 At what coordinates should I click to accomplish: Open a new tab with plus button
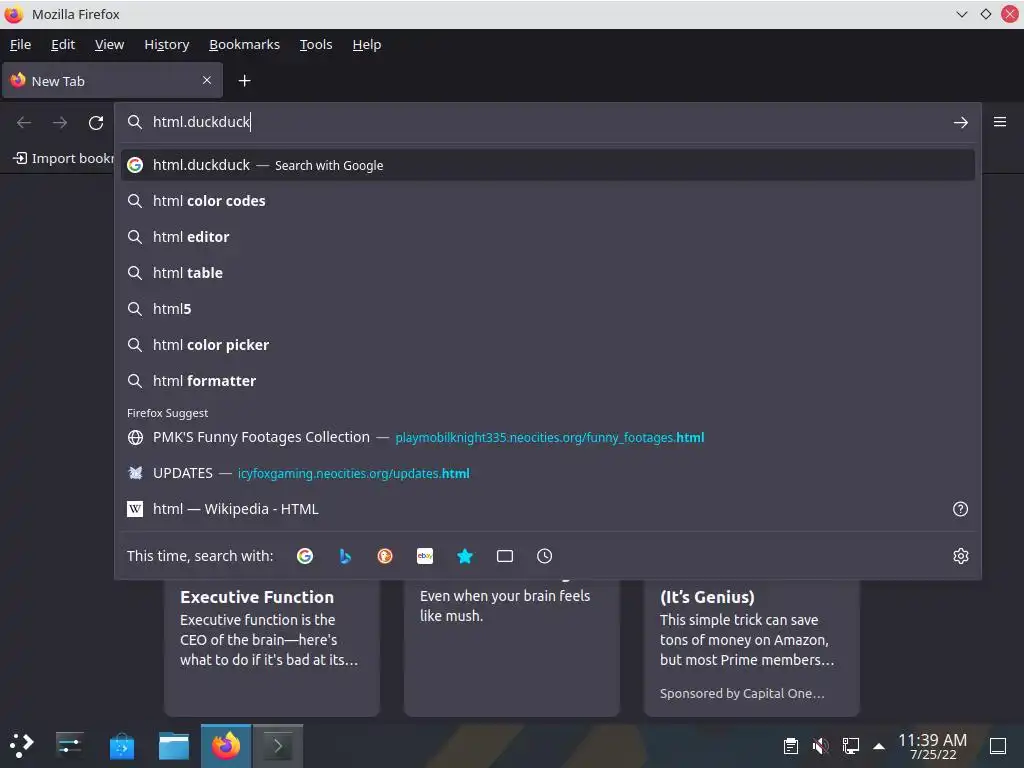[x=244, y=80]
